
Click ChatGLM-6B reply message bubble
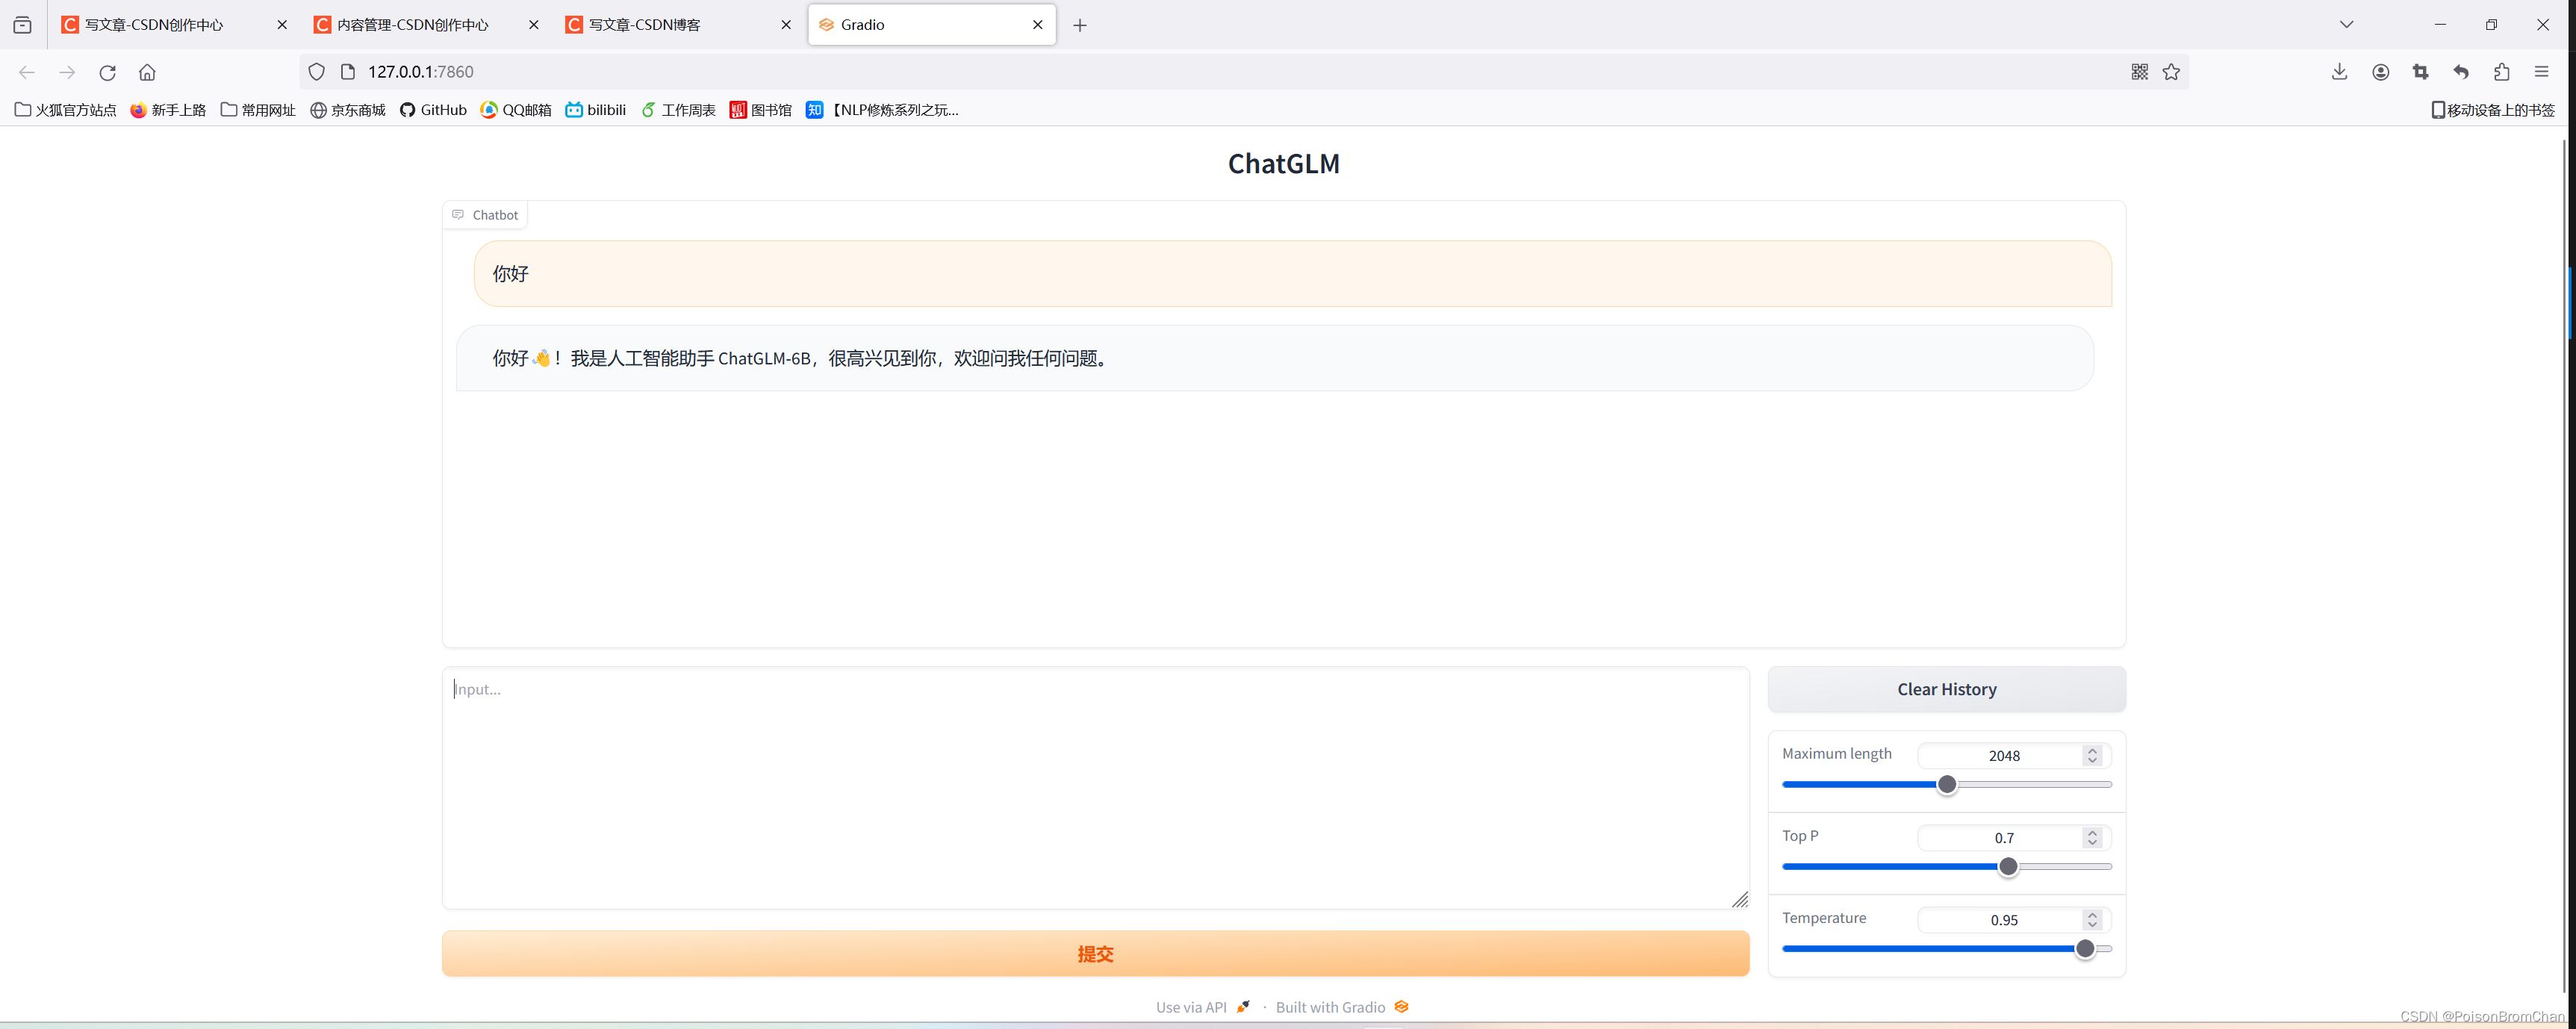pos(1275,358)
